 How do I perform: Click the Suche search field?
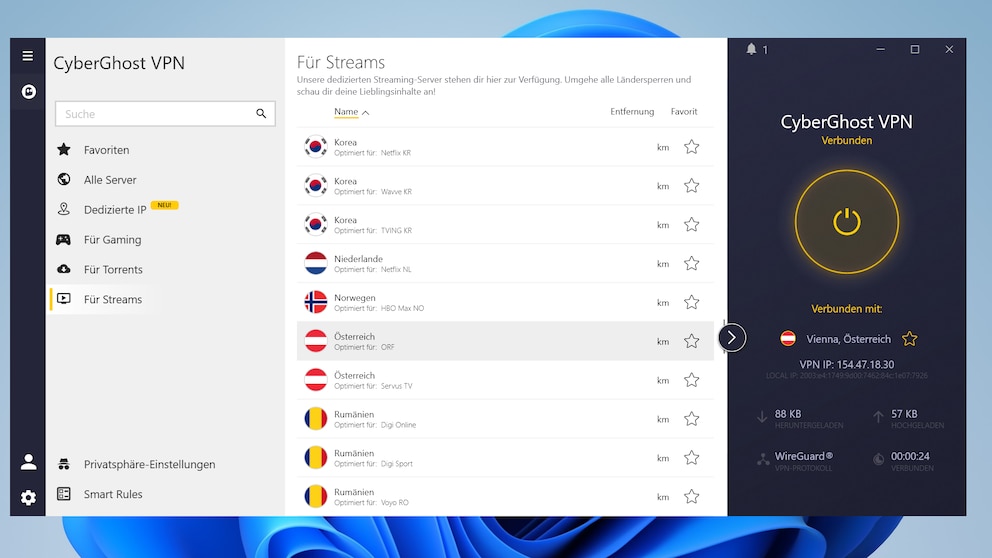pyautogui.click(x=165, y=114)
